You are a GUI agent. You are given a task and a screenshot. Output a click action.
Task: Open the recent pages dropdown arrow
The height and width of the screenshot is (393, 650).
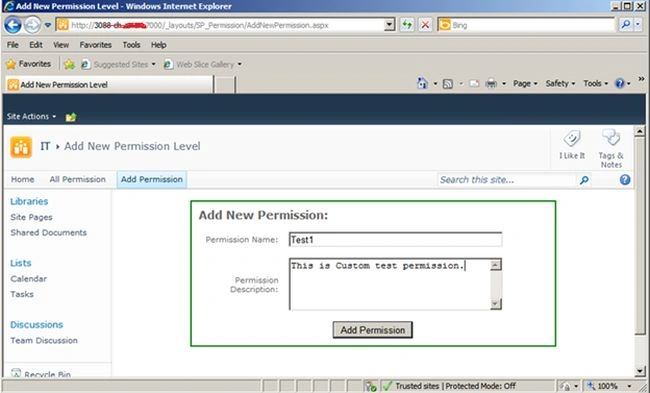[x=48, y=25]
